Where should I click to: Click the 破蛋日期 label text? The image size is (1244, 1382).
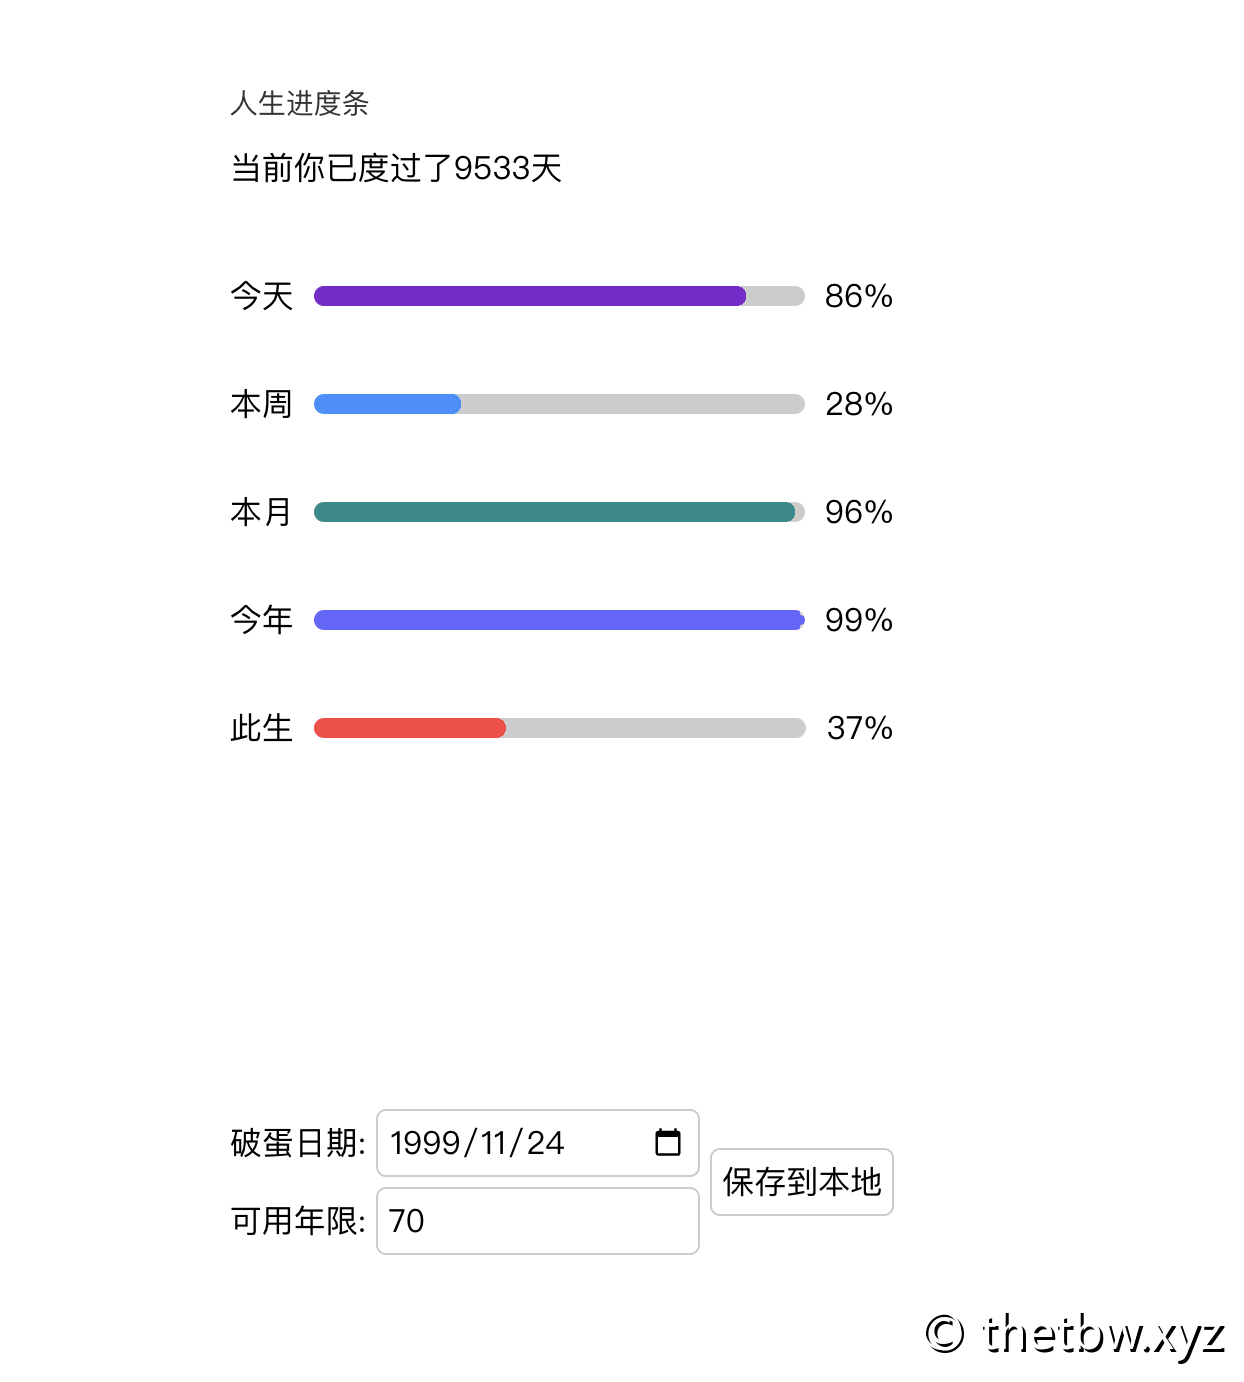(x=297, y=1143)
